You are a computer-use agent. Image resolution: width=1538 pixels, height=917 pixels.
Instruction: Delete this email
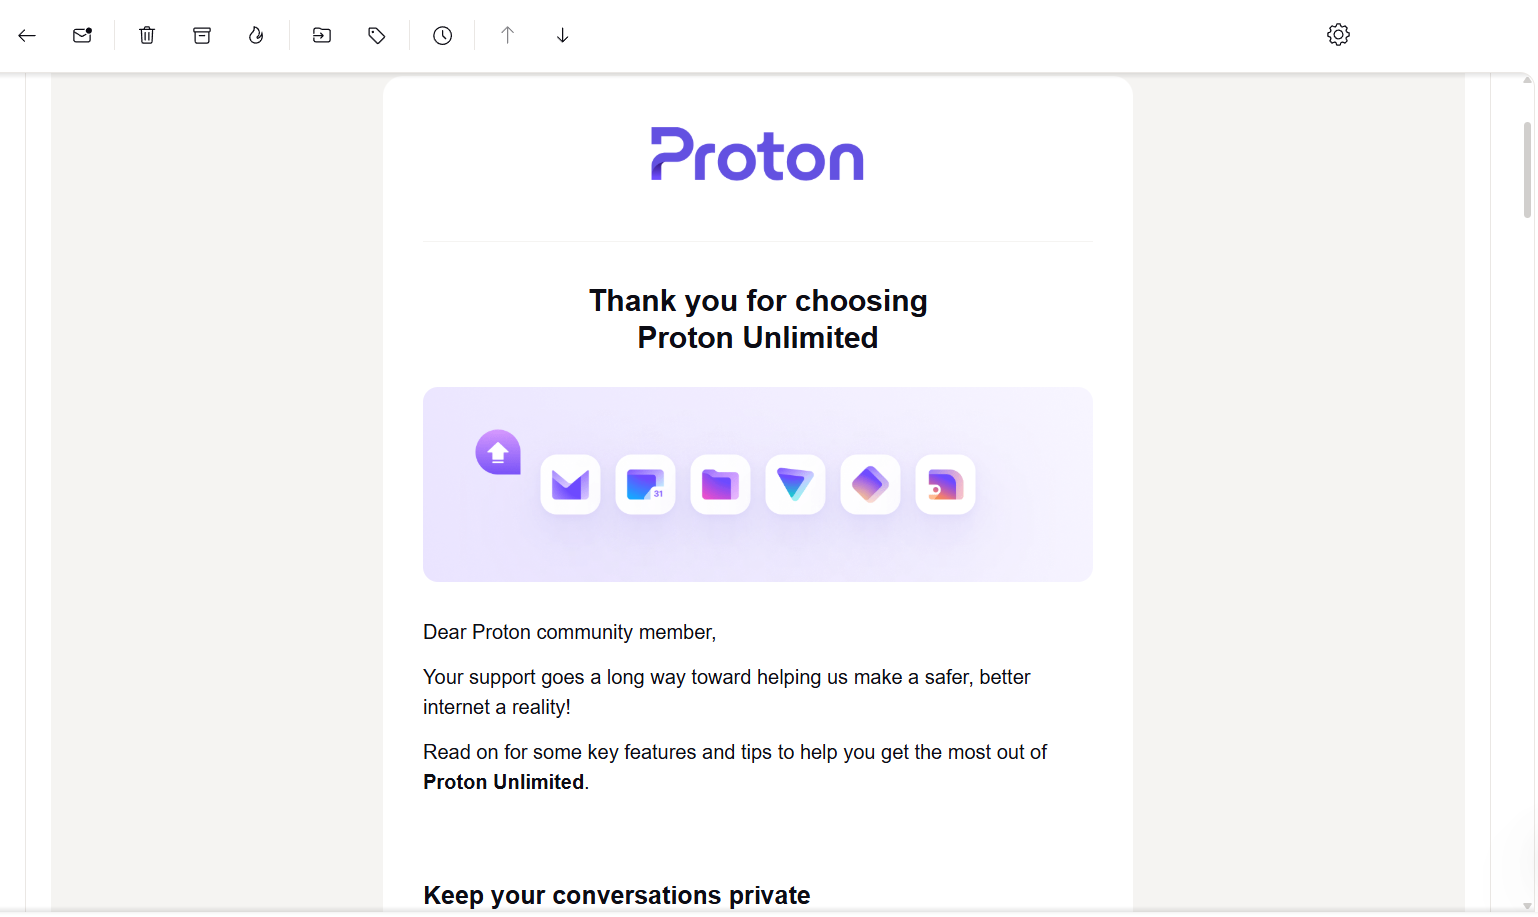pyautogui.click(x=146, y=35)
